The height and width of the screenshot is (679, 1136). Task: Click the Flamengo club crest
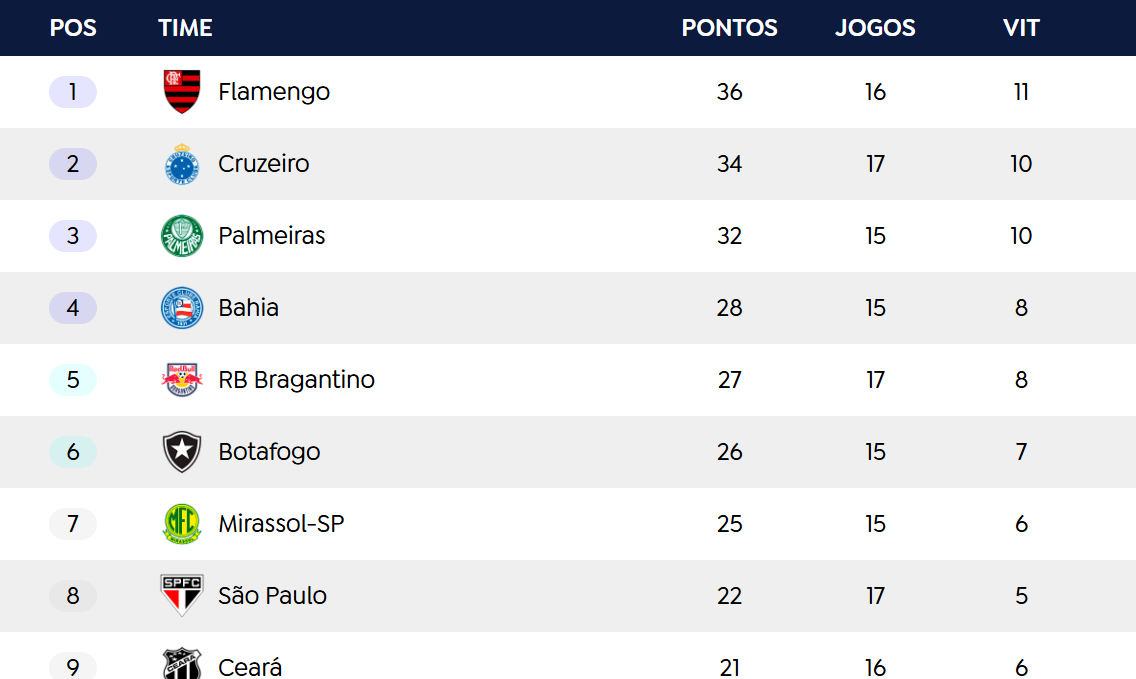click(182, 92)
